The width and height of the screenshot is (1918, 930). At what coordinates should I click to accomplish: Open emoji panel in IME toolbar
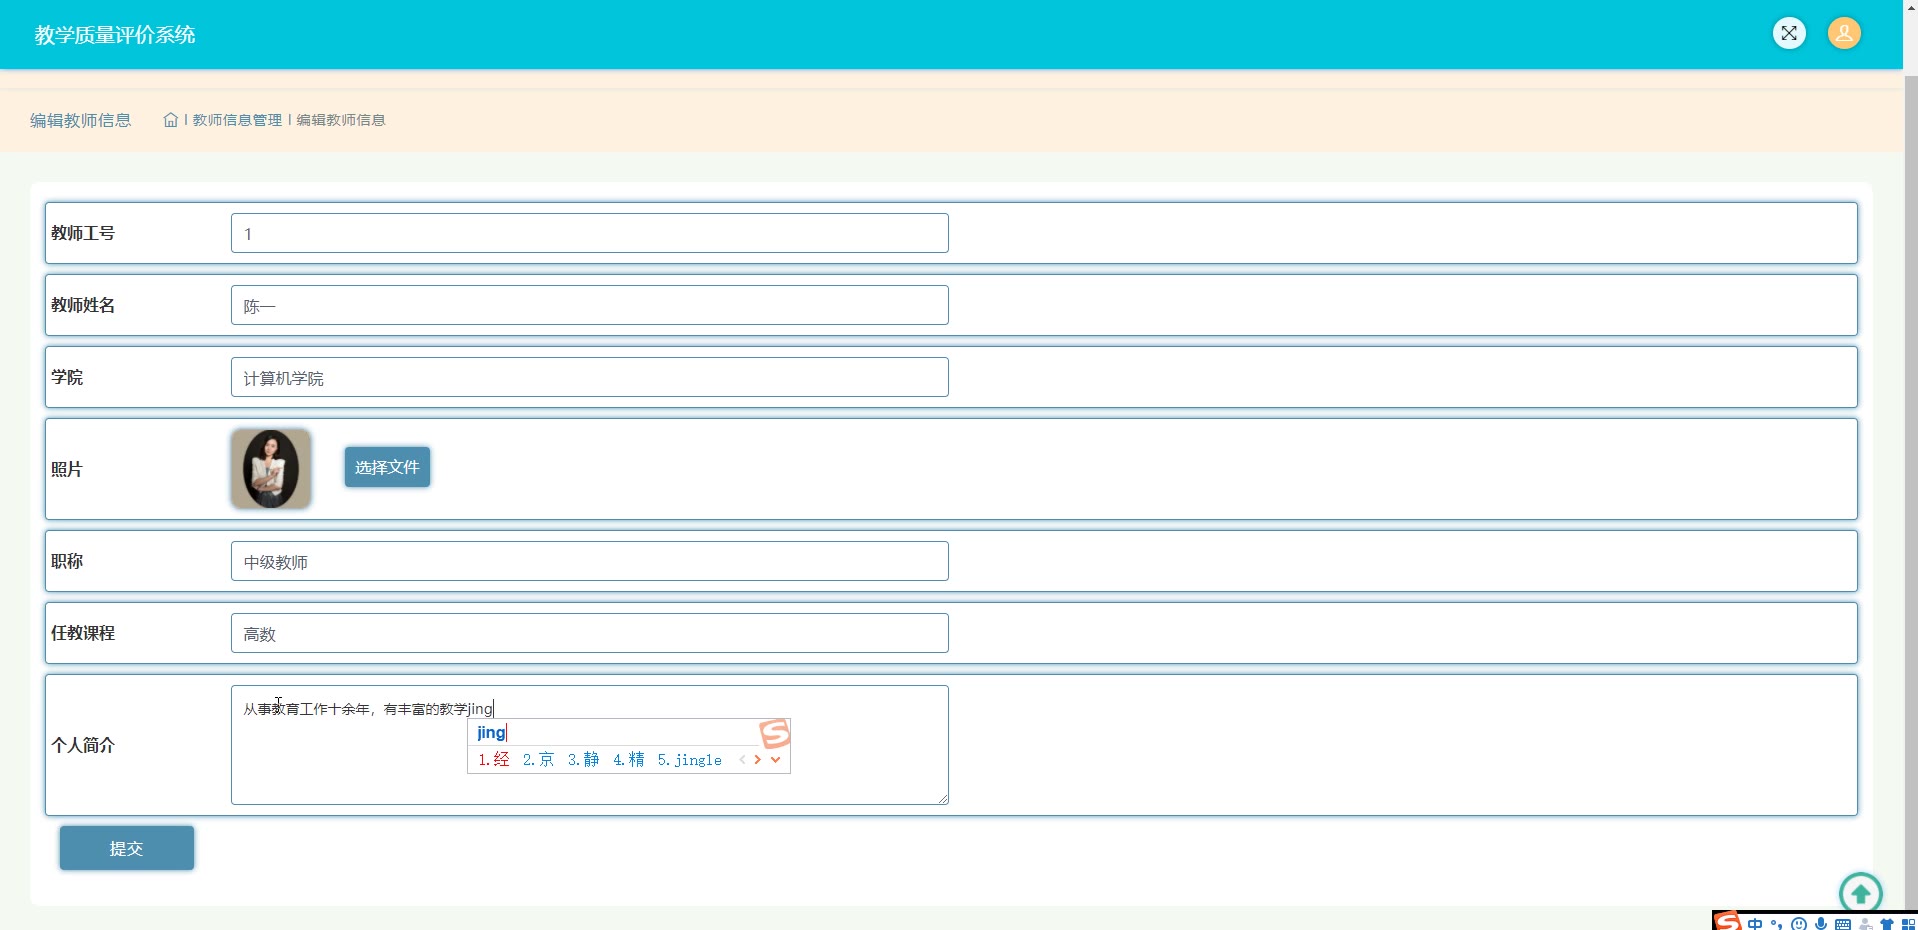[x=1799, y=924]
